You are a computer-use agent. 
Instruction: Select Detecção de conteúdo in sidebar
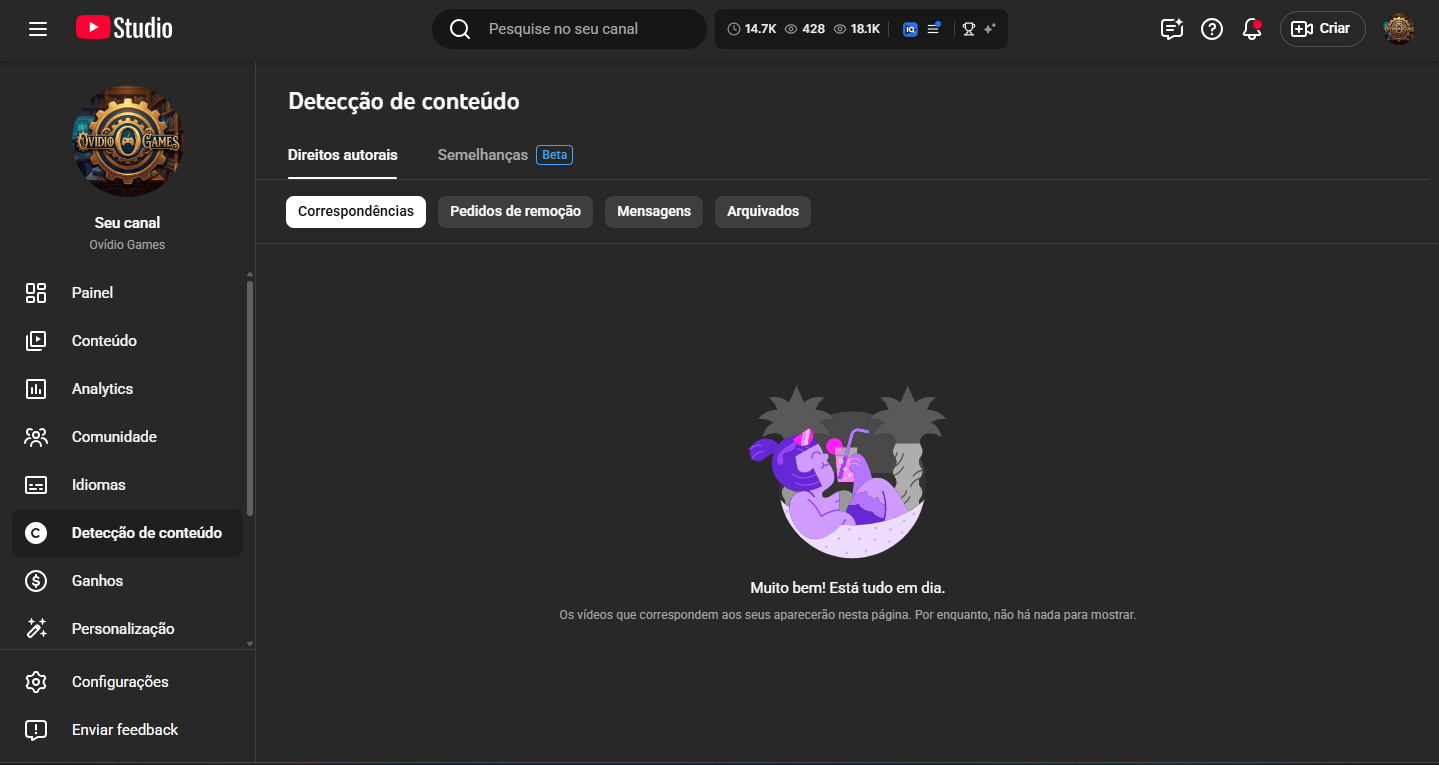[128, 533]
